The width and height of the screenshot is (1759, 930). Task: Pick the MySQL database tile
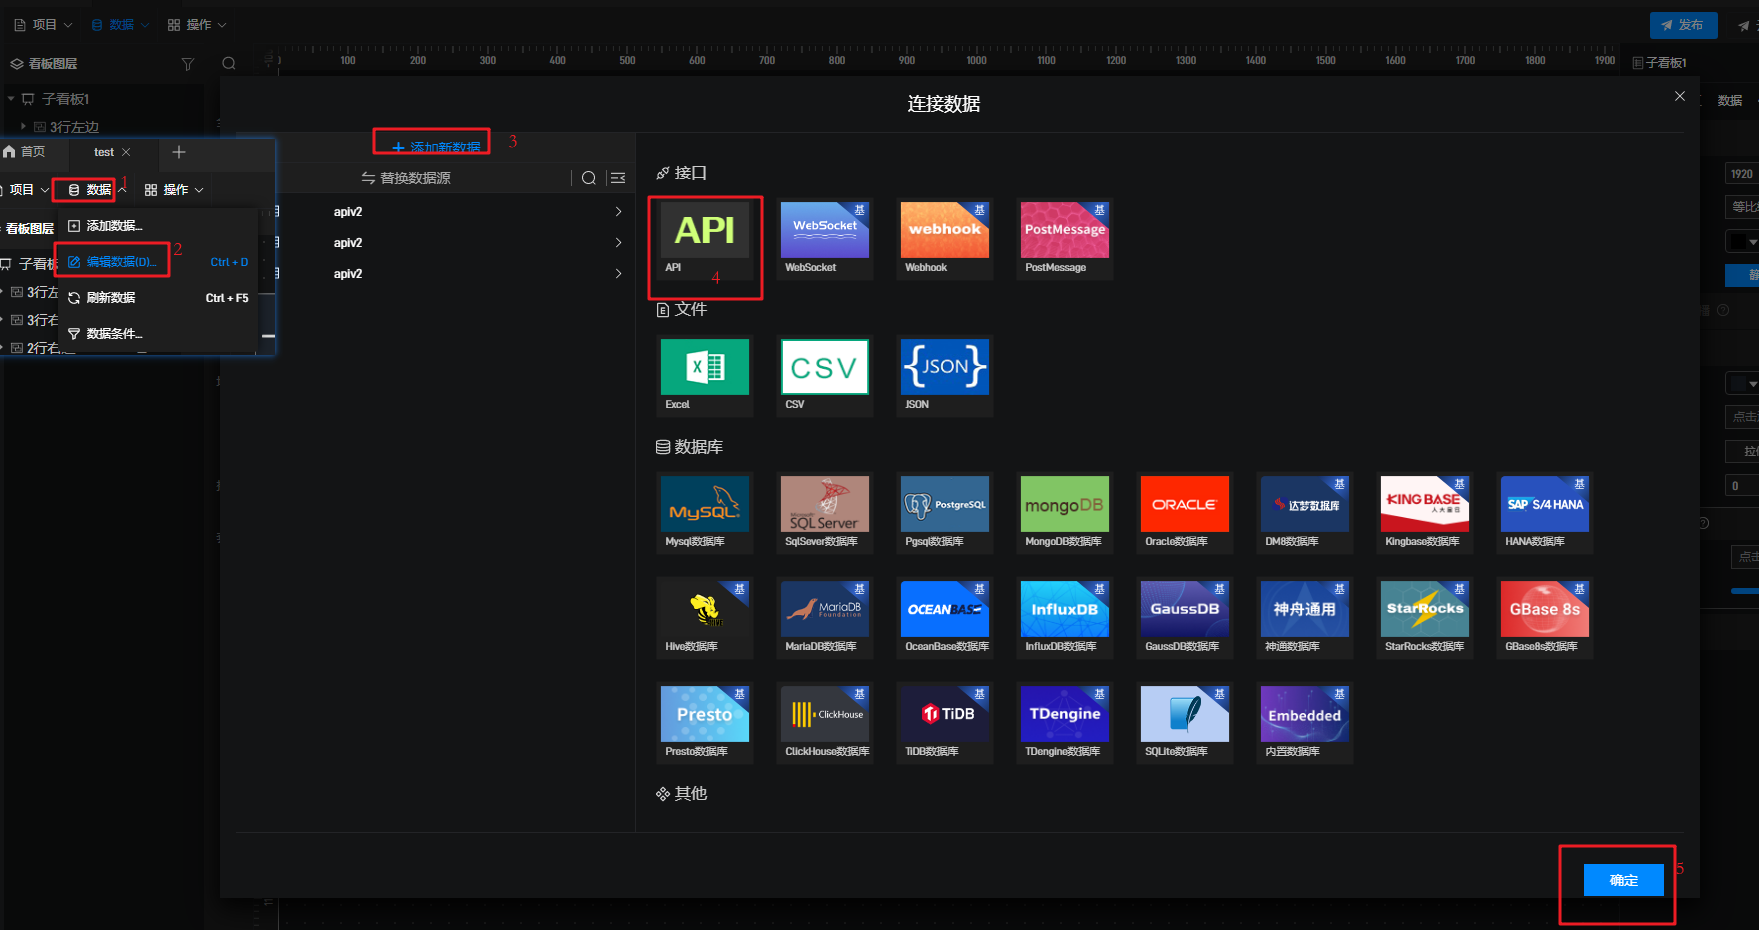pos(705,513)
